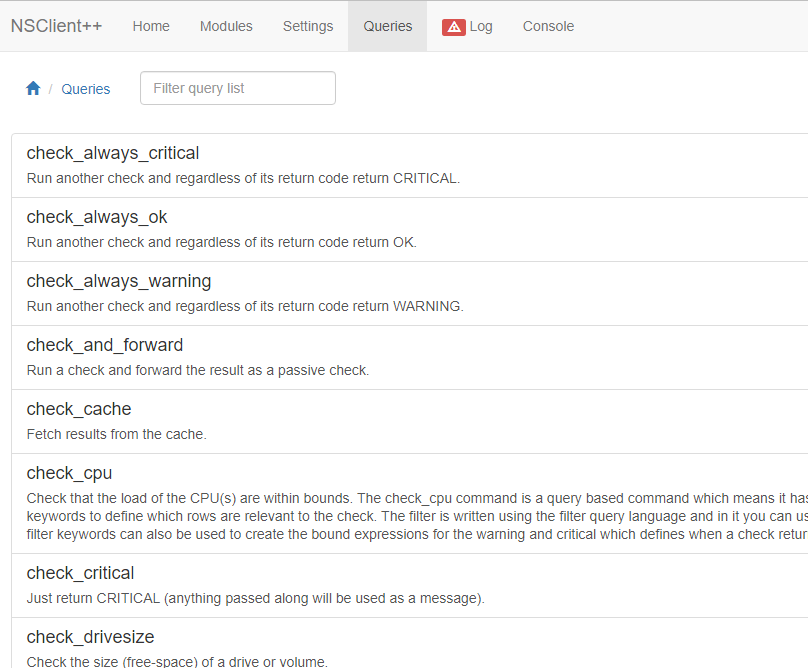Click the Queries breadcrumb link
The height and width of the screenshot is (668, 808).
(86, 89)
